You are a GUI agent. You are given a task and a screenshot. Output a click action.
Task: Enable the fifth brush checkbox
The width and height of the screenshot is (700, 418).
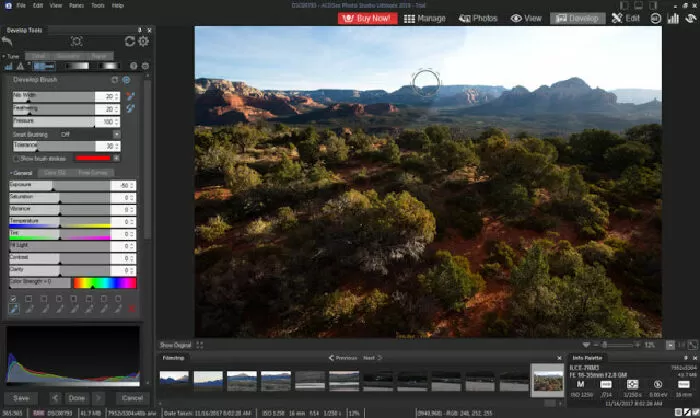point(74,298)
